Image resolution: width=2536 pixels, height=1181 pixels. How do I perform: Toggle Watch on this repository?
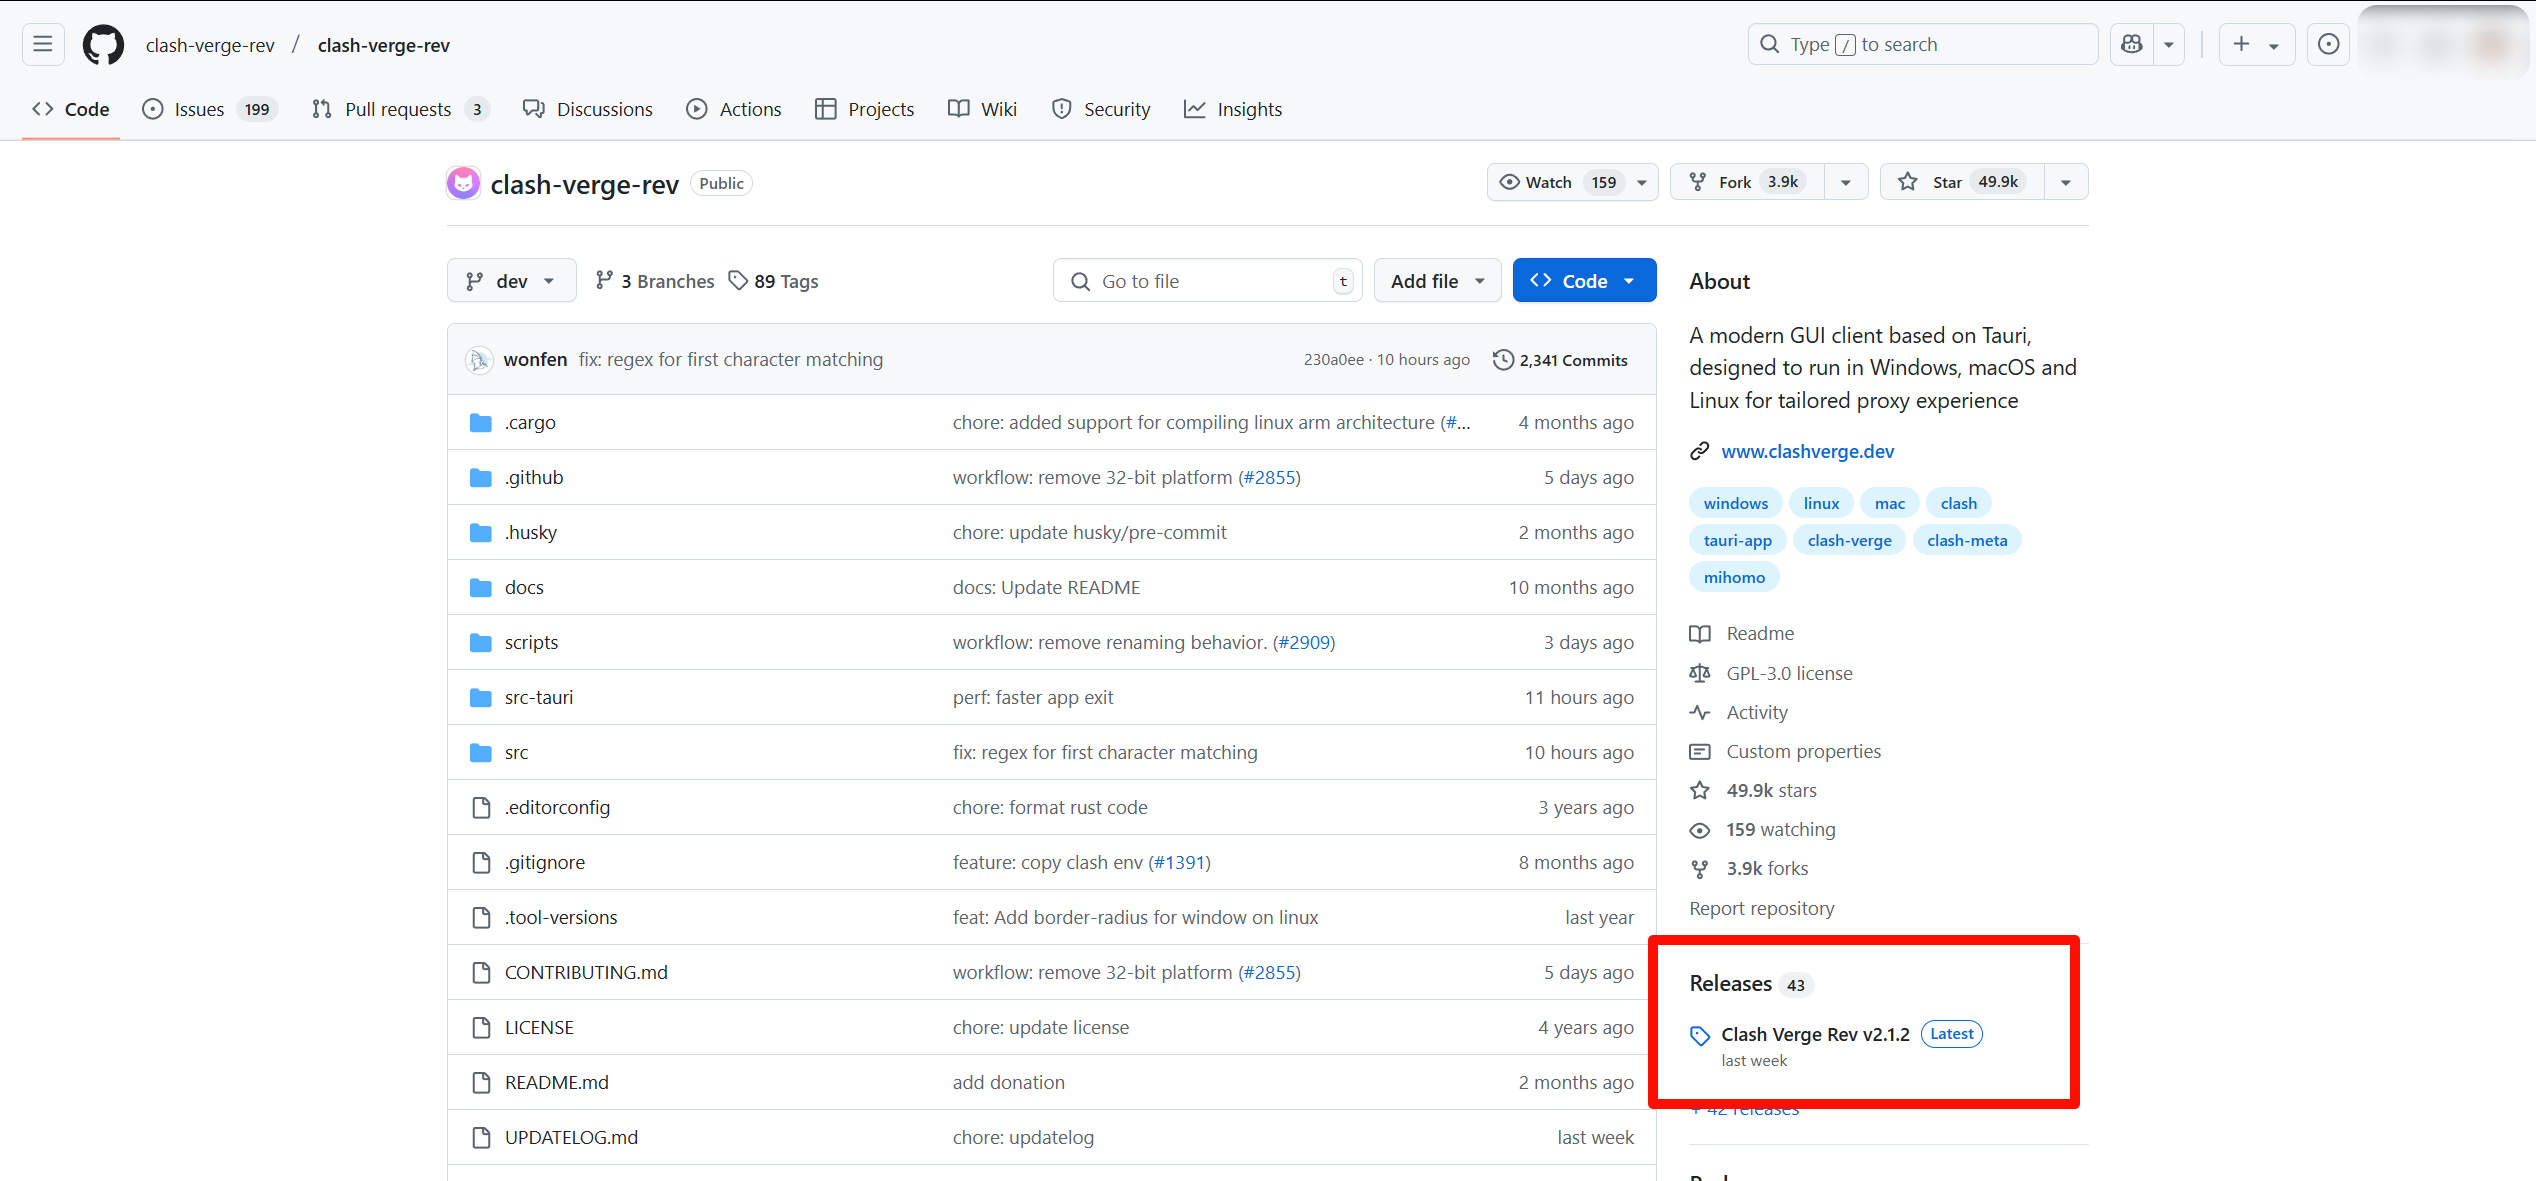click(1550, 182)
